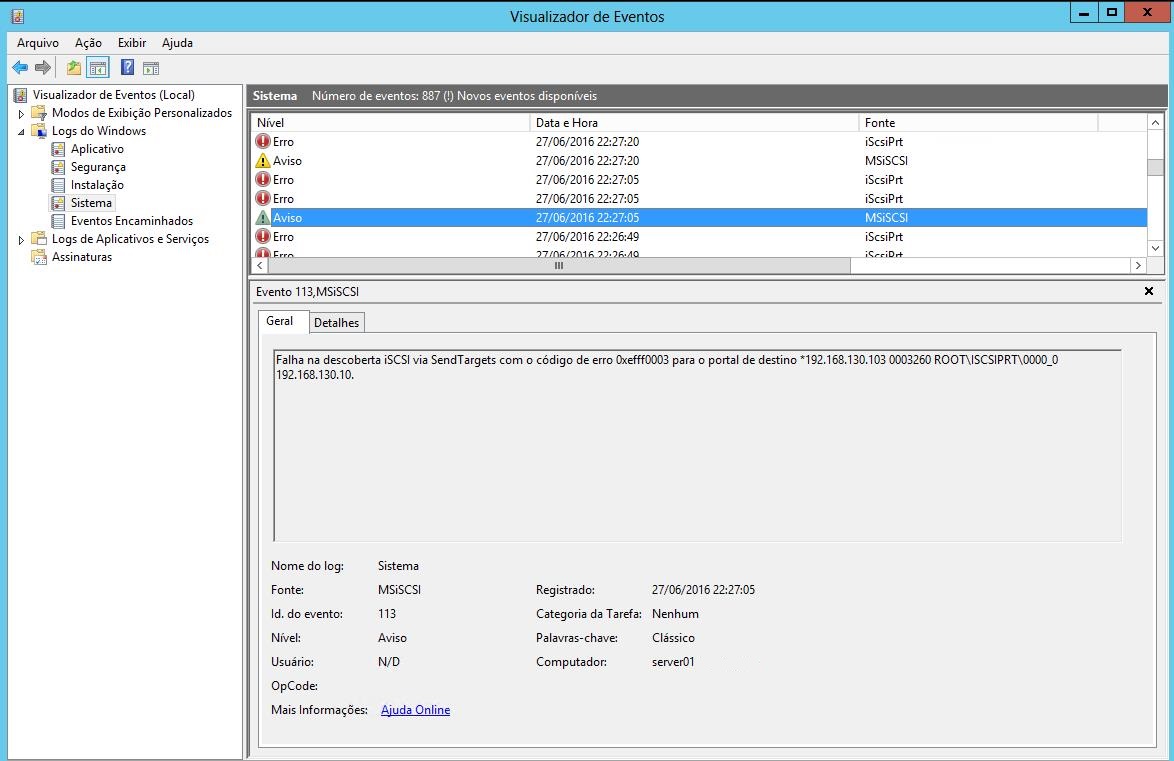Switch to the Detalhes tab
The width and height of the screenshot is (1174, 761).
[336, 323]
